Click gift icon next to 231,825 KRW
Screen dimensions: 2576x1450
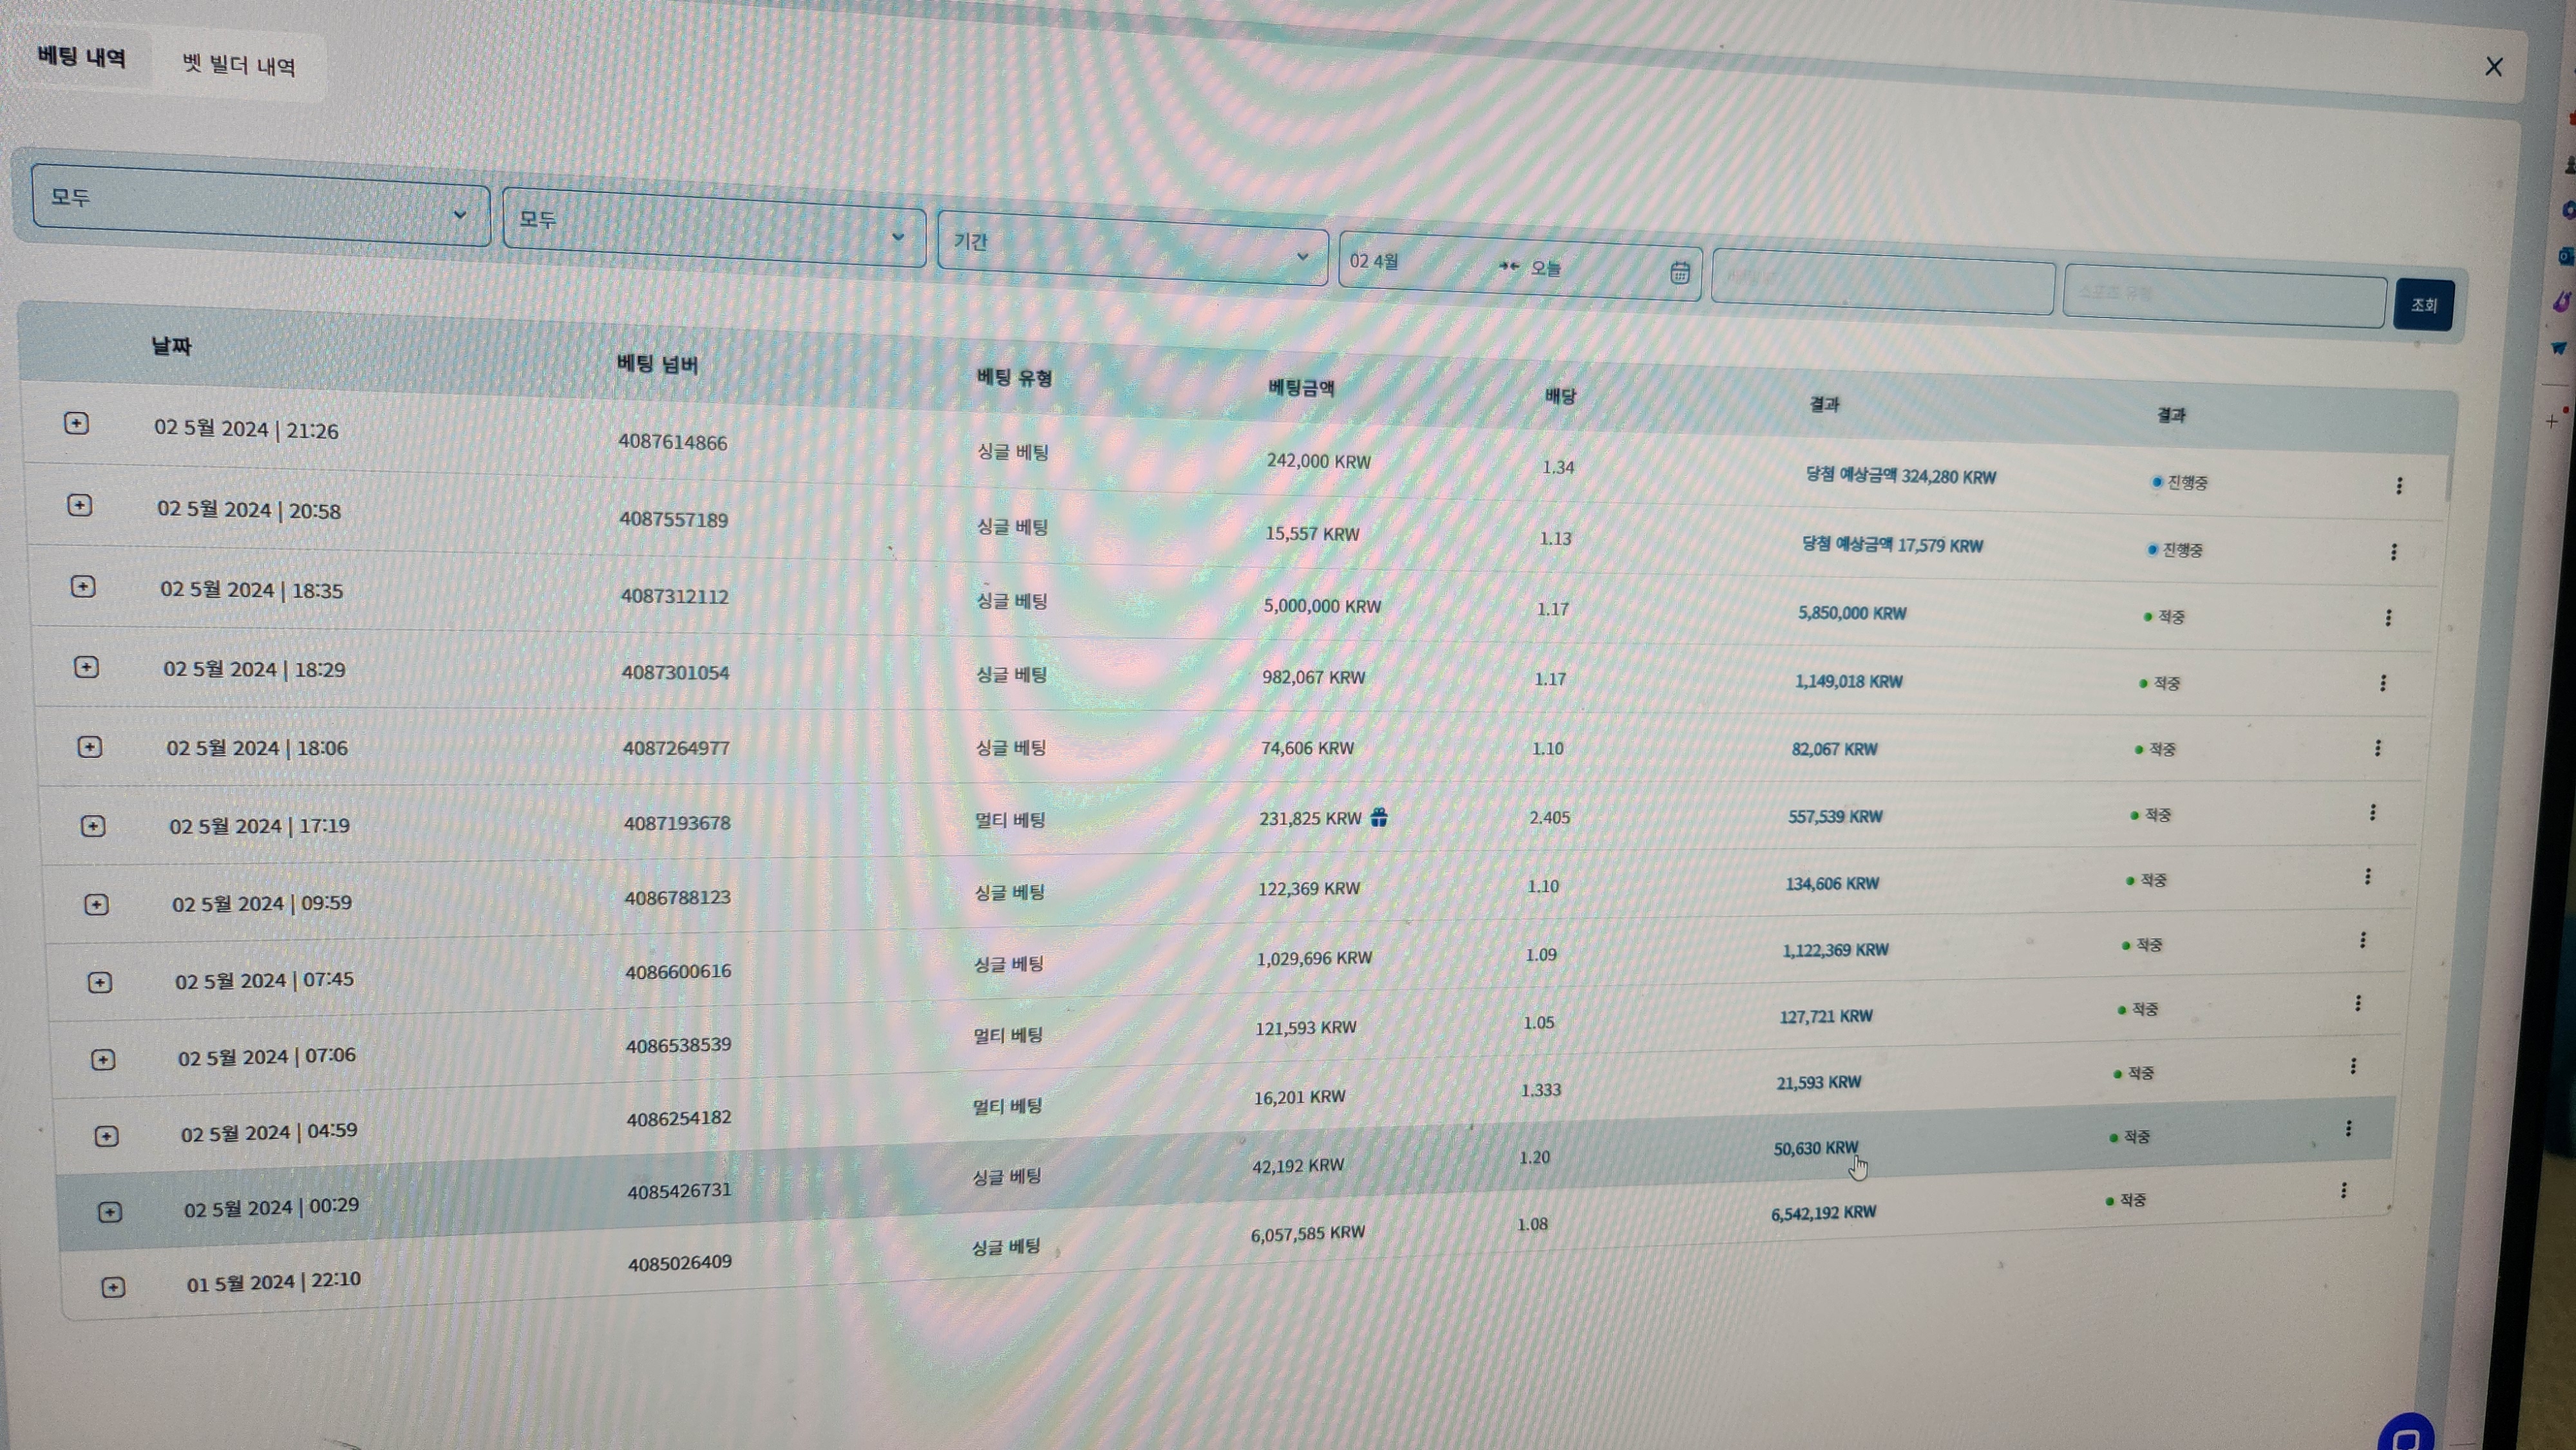1379,818
